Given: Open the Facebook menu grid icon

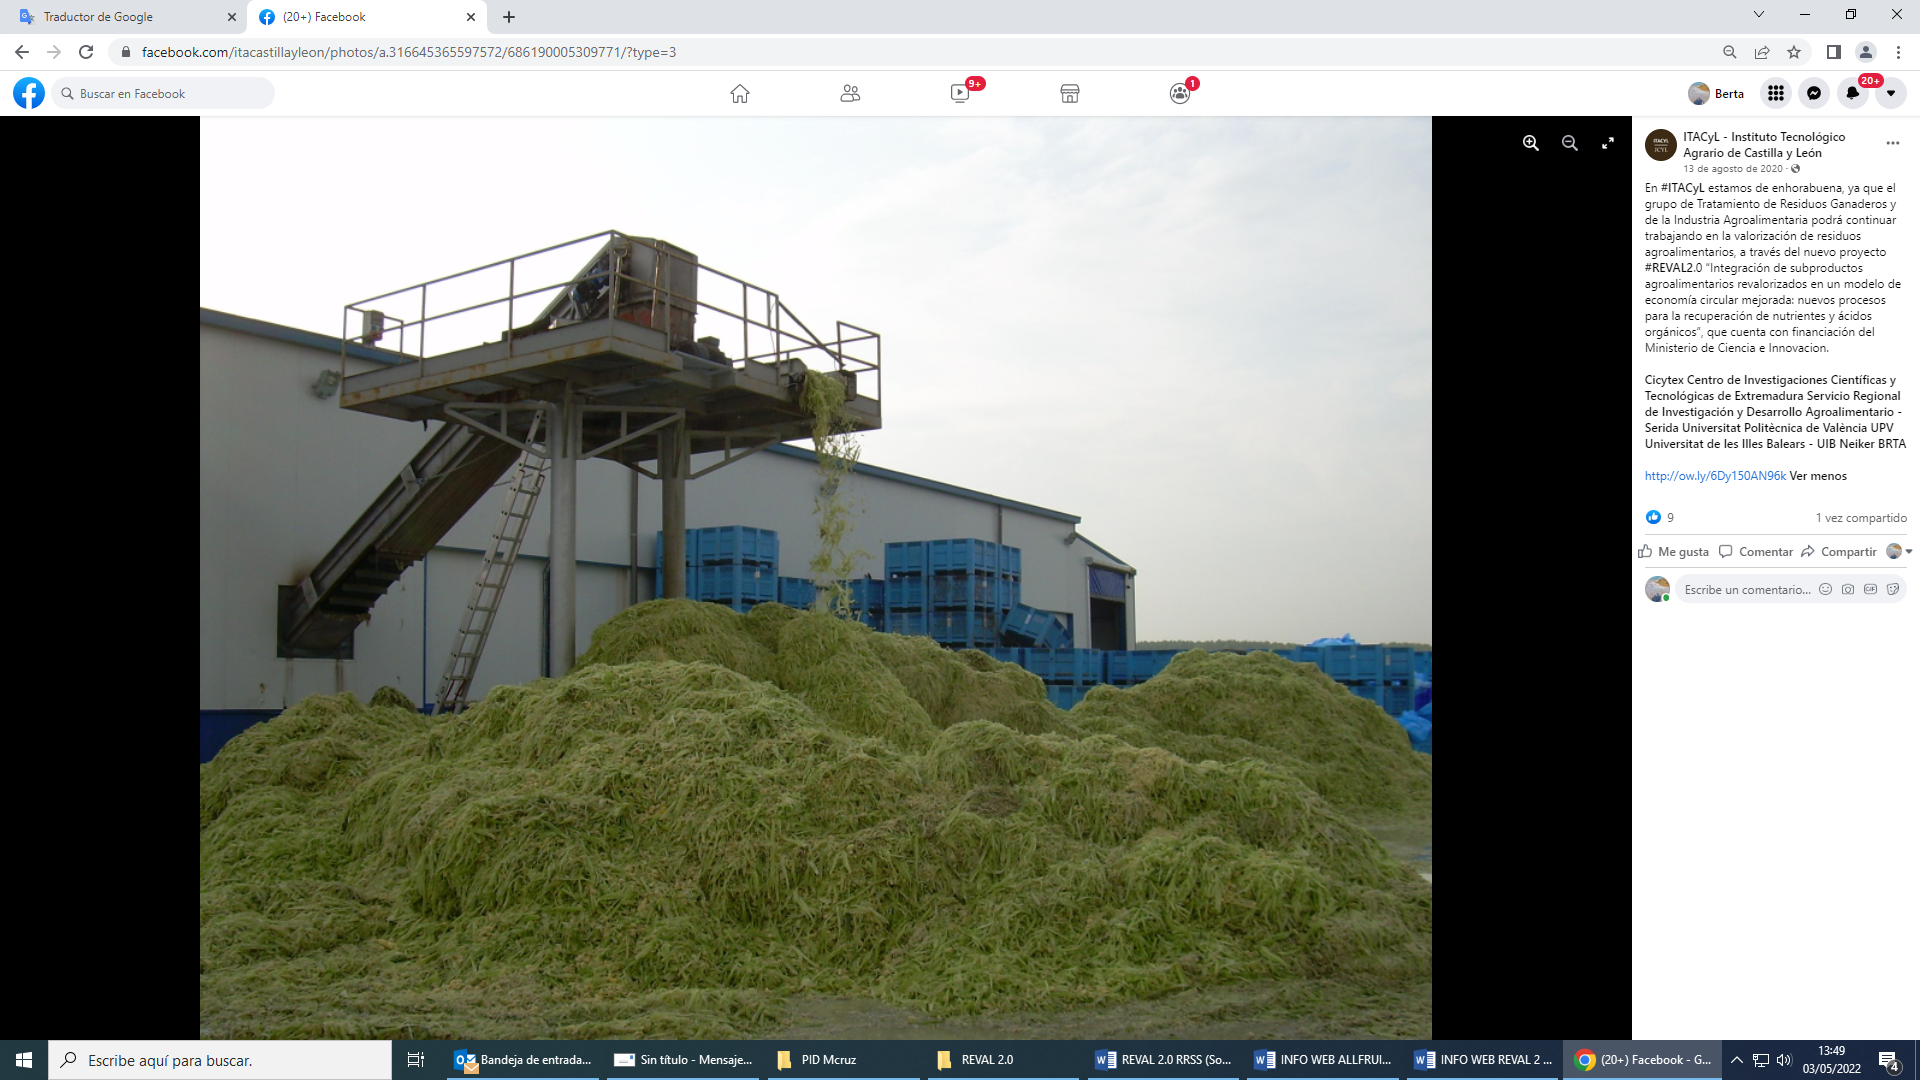Looking at the screenshot, I should 1776,93.
